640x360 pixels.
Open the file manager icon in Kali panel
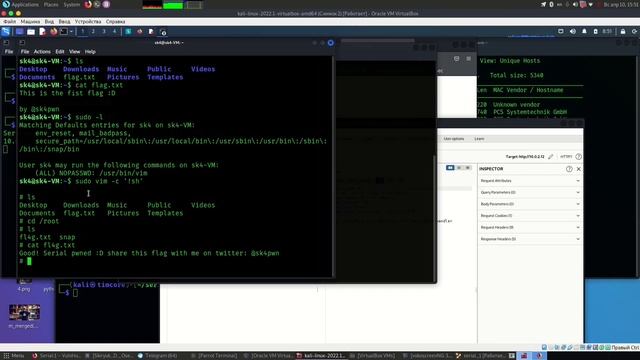point(31,32)
